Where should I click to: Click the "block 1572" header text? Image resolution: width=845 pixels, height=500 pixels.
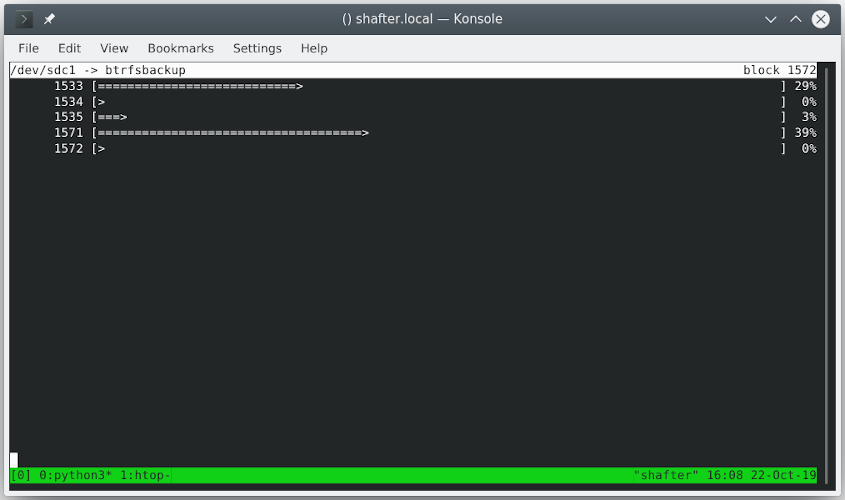780,71
